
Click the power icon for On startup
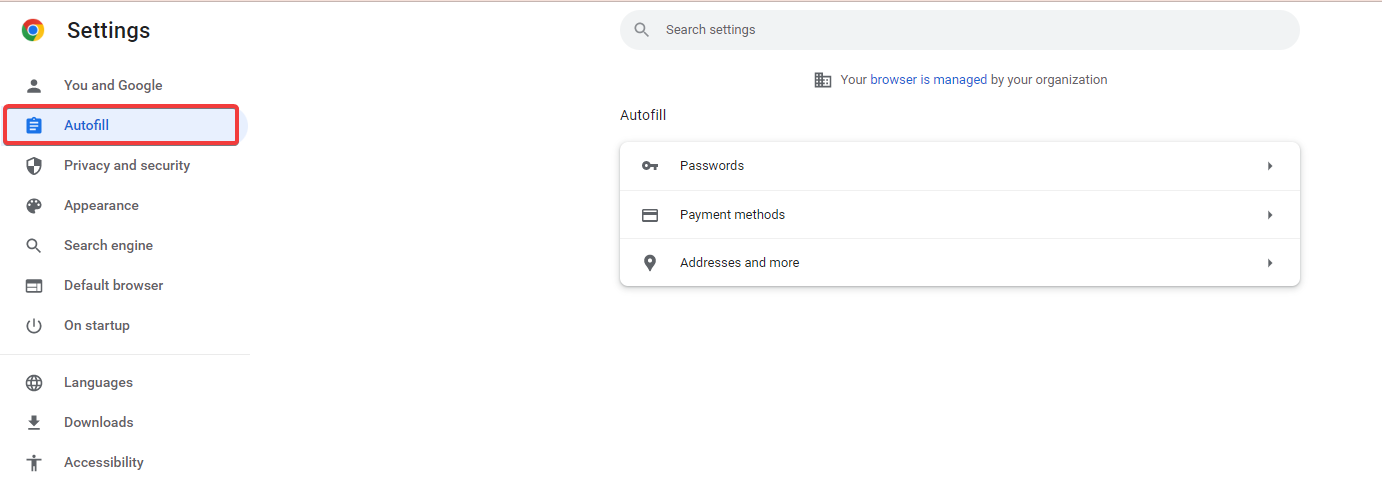click(x=34, y=325)
